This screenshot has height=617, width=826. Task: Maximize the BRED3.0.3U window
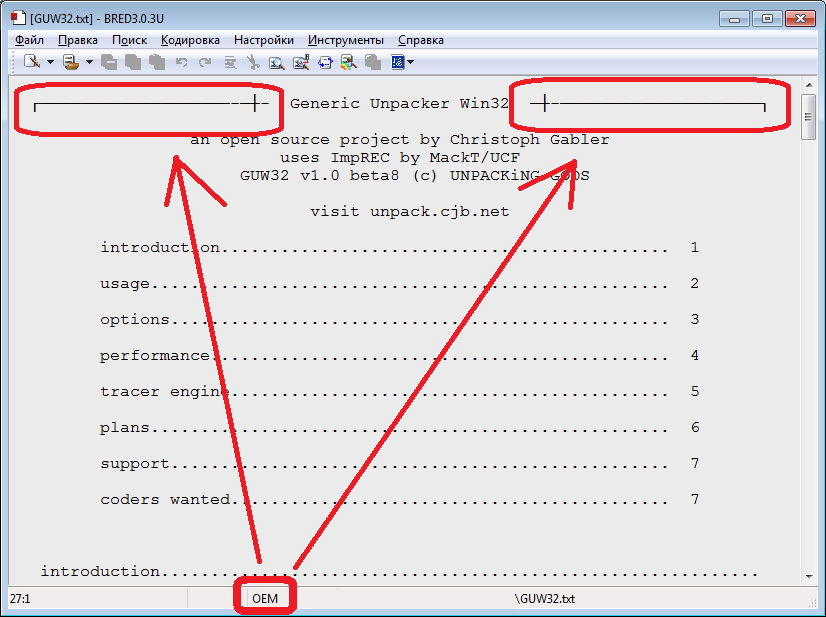767,19
